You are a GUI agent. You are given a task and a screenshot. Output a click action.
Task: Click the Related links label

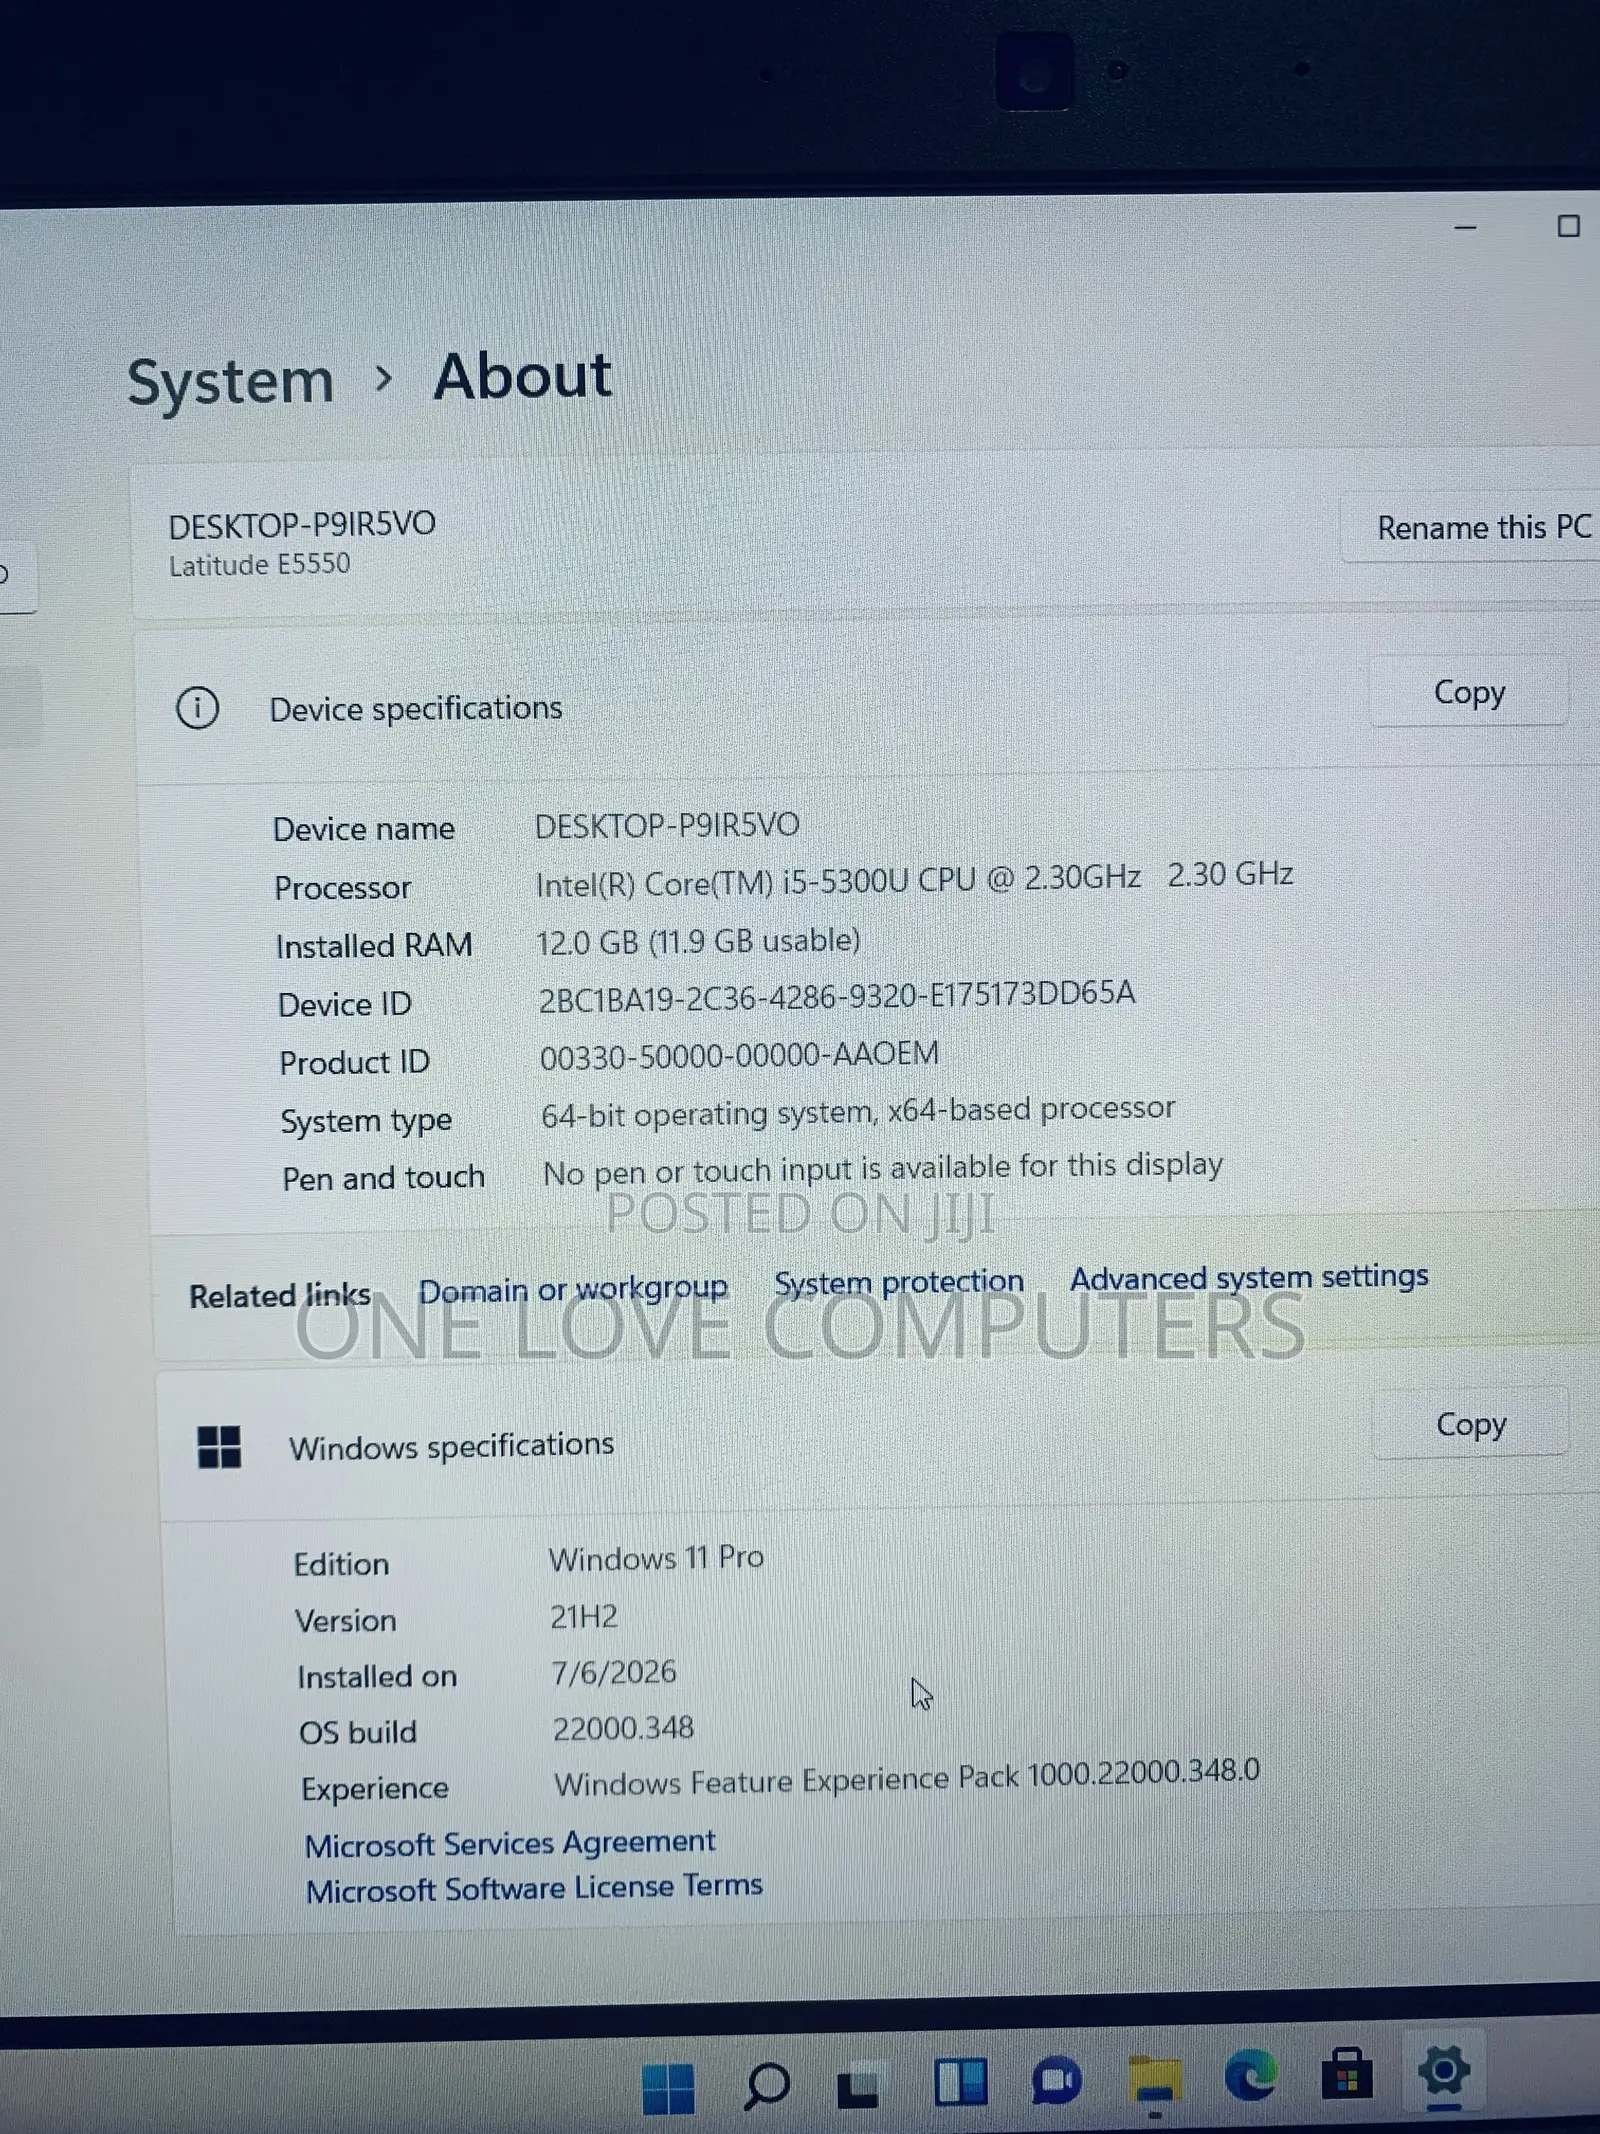[x=280, y=1296]
